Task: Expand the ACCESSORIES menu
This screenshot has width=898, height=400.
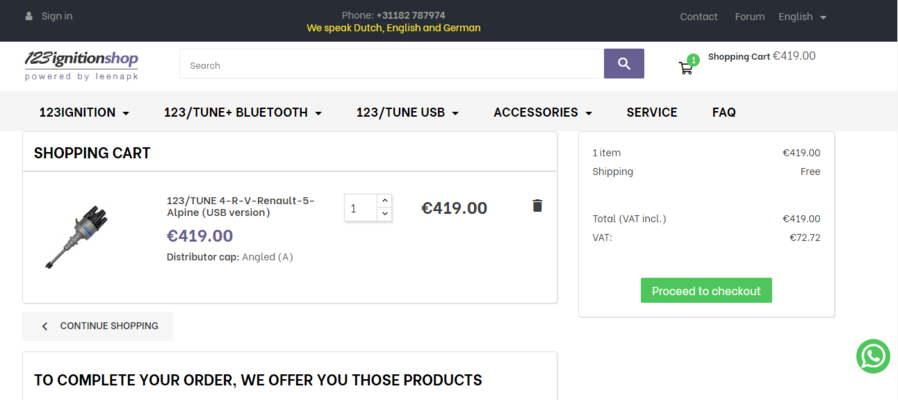Action: coord(543,112)
